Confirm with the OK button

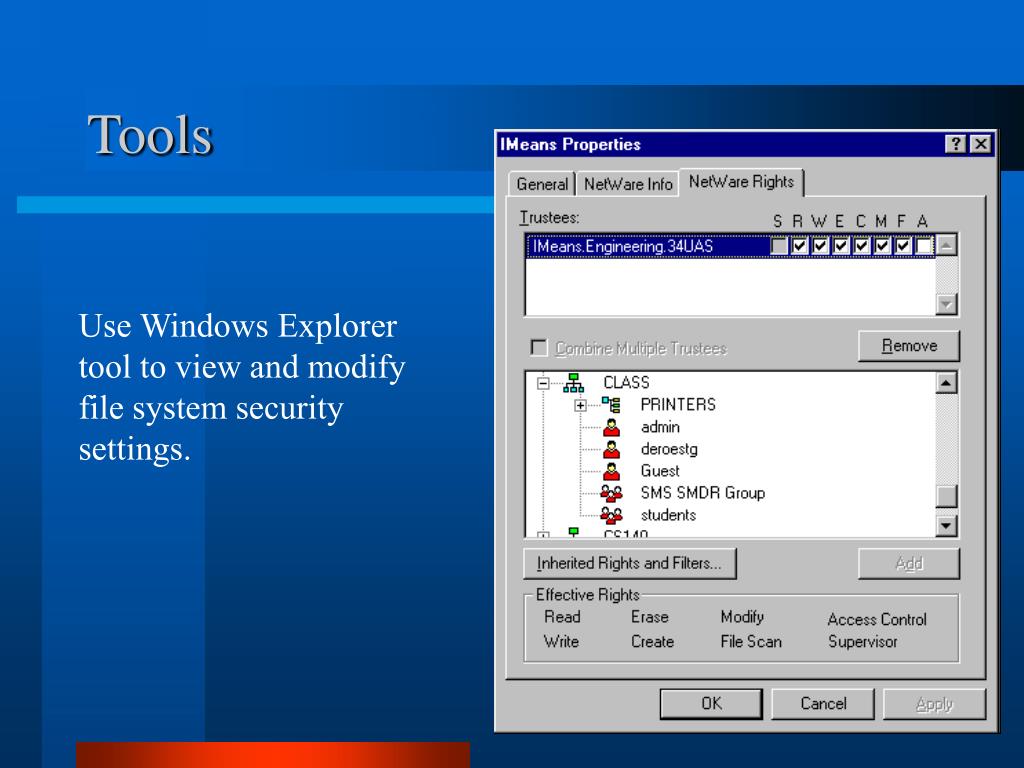(711, 703)
